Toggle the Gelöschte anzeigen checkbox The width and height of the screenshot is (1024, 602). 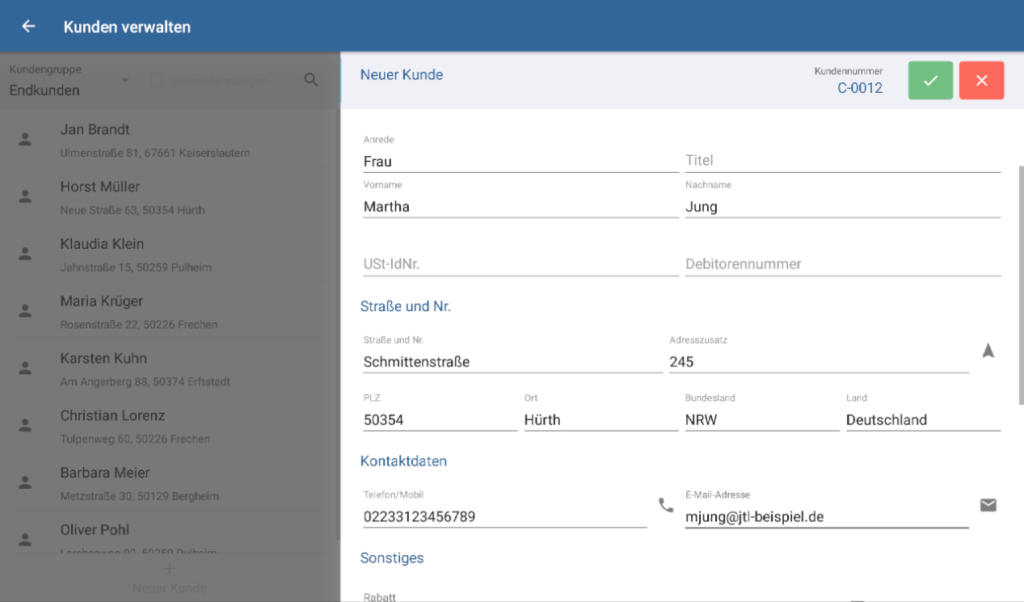pos(157,80)
